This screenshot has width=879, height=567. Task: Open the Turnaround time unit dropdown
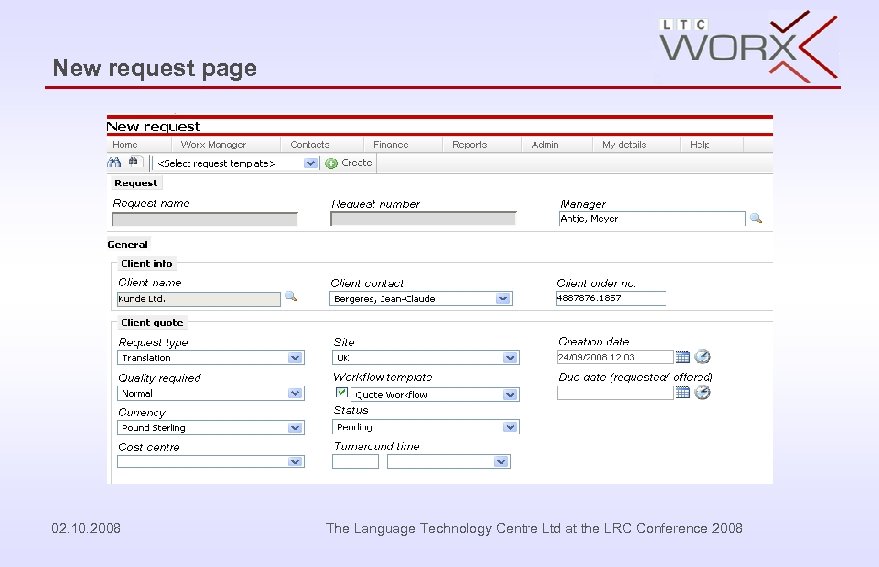501,462
